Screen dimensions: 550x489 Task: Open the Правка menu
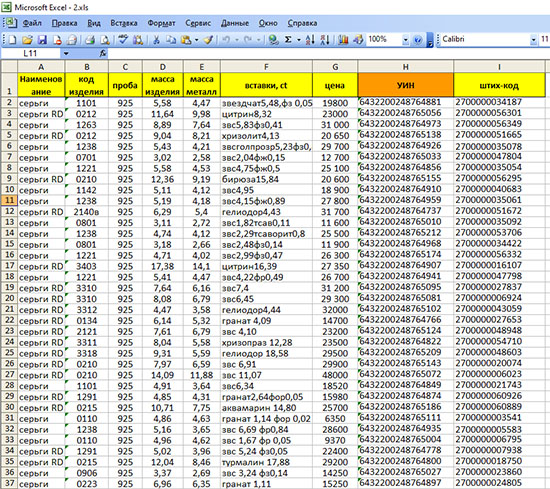(x=64, y=23)
